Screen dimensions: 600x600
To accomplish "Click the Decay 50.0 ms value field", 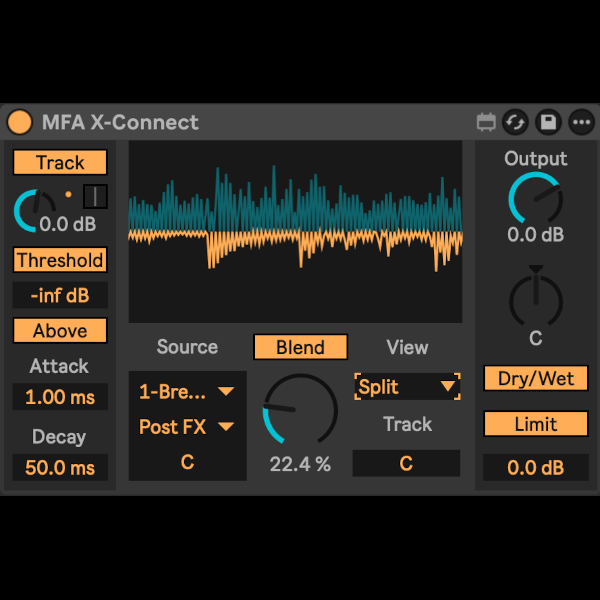I will click(x=60, y=468).
